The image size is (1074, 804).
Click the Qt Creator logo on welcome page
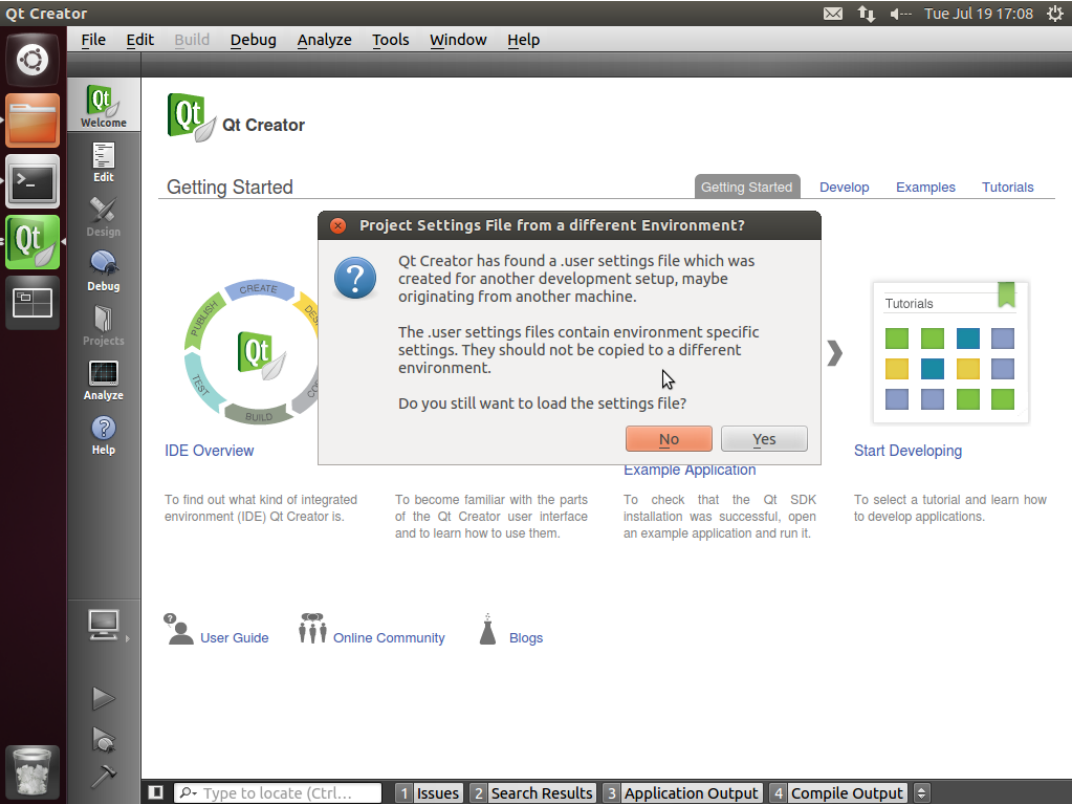[191, 118]
